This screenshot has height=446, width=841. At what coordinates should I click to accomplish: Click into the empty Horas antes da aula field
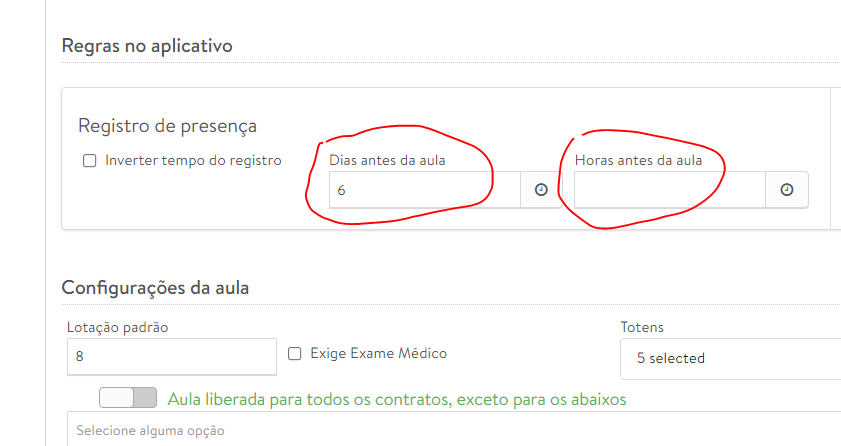669,190
